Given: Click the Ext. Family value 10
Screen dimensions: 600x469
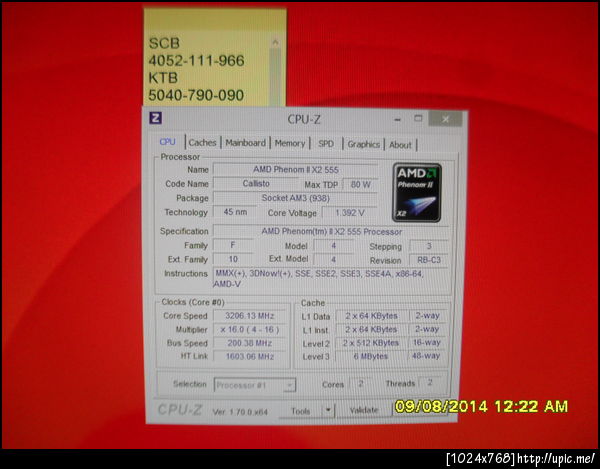Looking at the screenshot, I should point(233,259).
